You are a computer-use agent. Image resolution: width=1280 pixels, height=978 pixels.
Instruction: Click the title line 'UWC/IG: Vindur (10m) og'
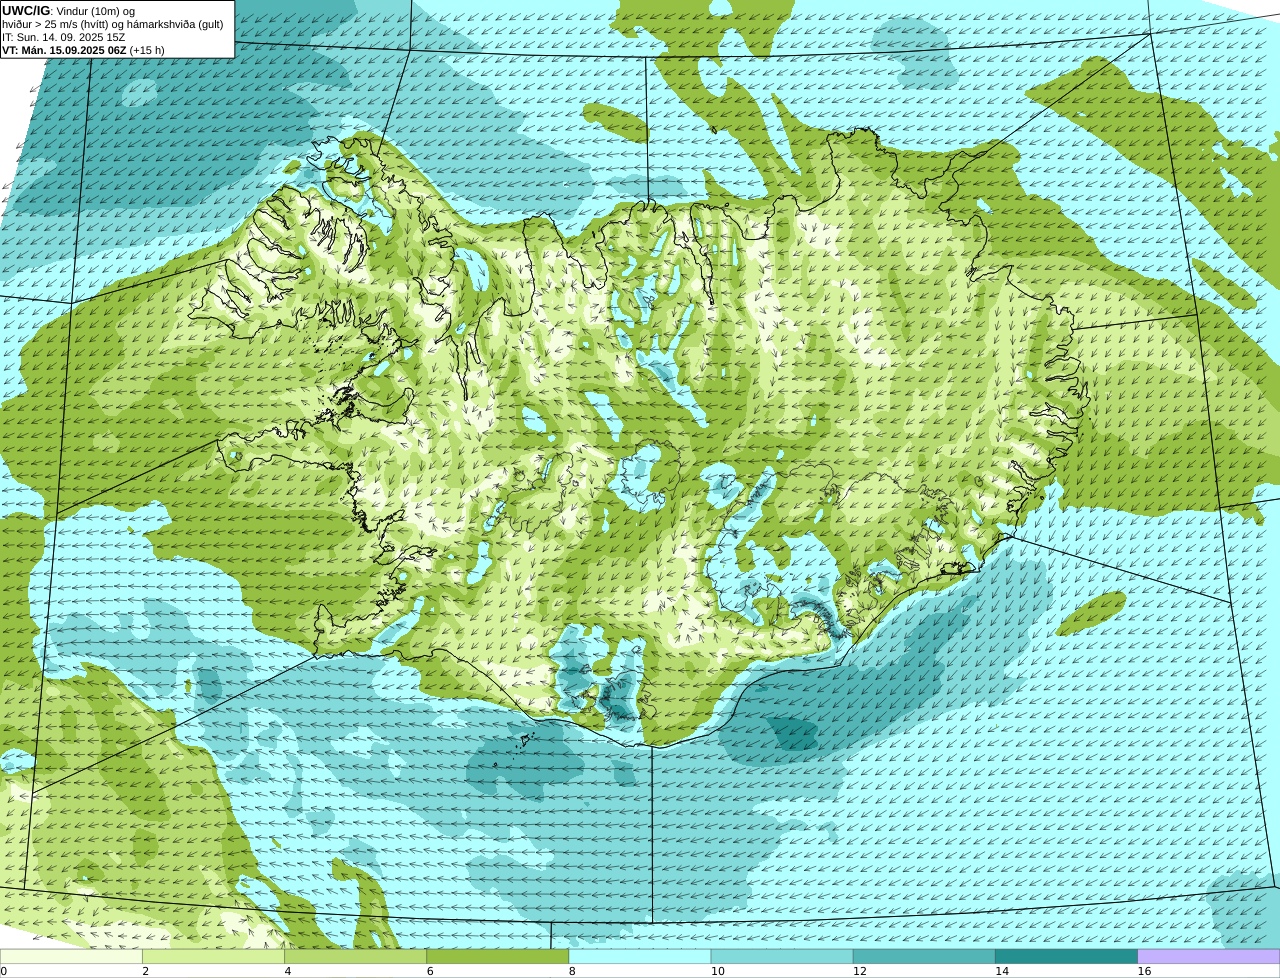click(x=69, y=11)
